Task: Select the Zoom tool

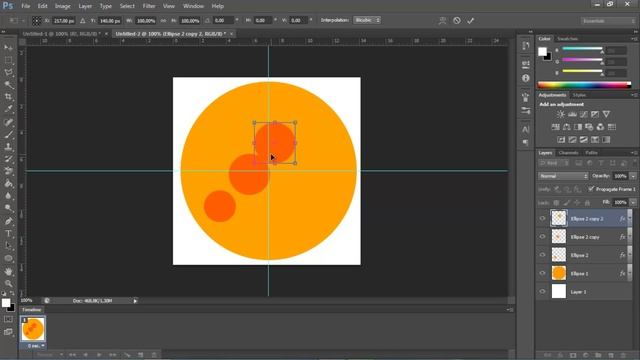Action: pos(8,283)
